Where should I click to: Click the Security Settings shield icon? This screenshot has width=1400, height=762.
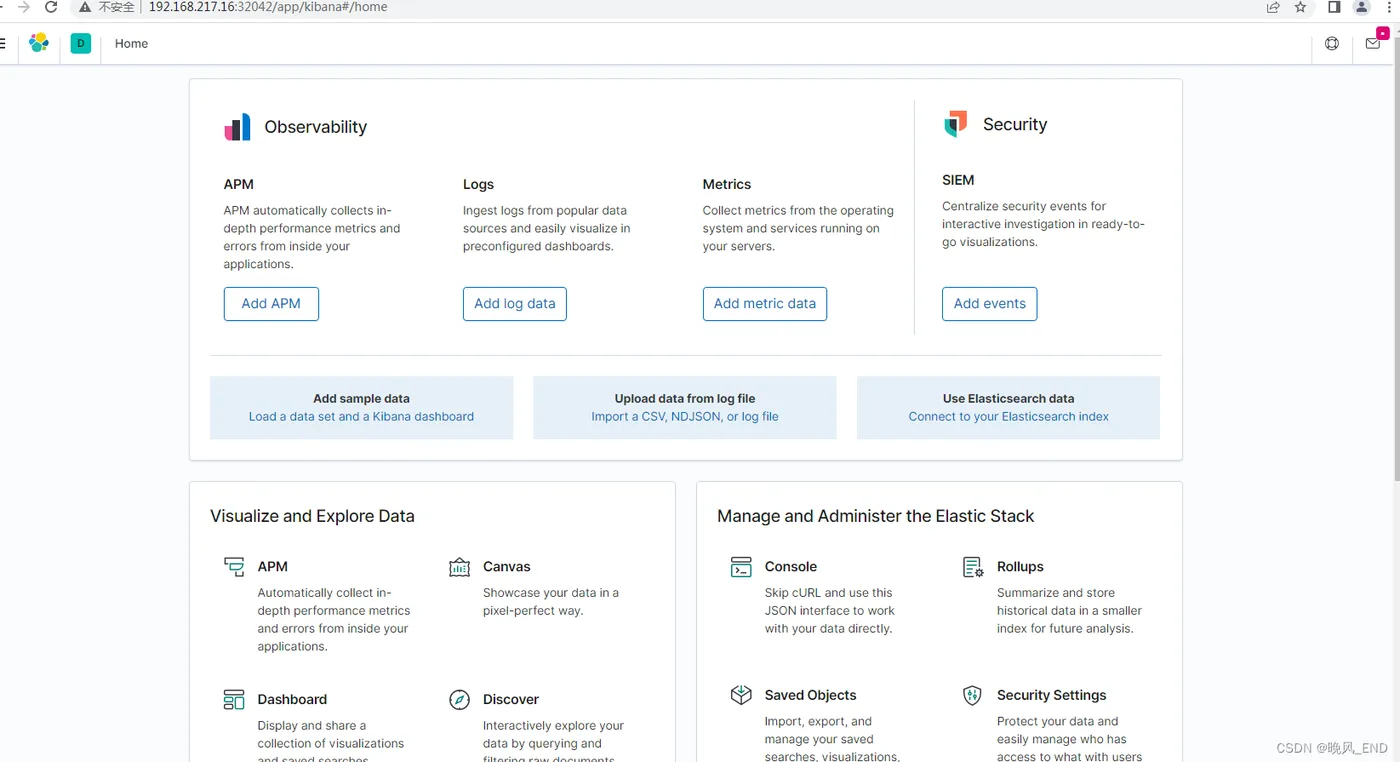click(x=972, y=695)
